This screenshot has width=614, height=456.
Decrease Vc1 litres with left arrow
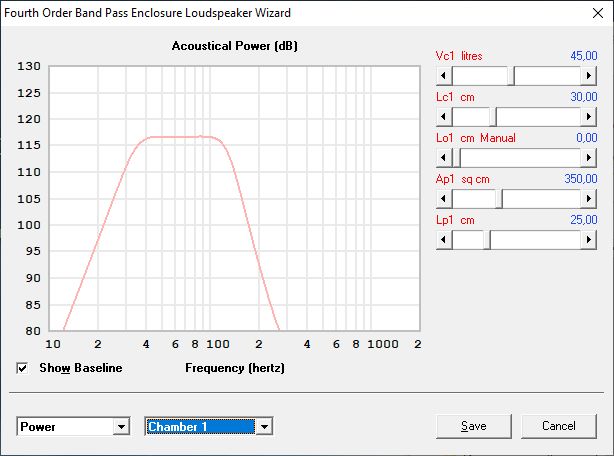pyautogui.click(x=444, y=76)
